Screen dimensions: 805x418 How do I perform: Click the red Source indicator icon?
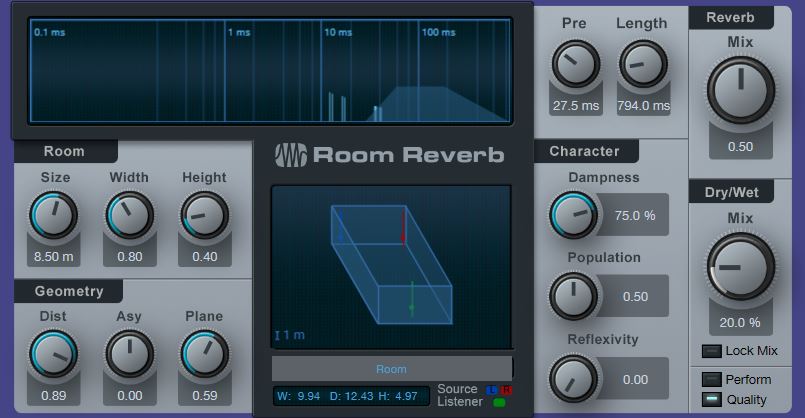tap(505, 389)
